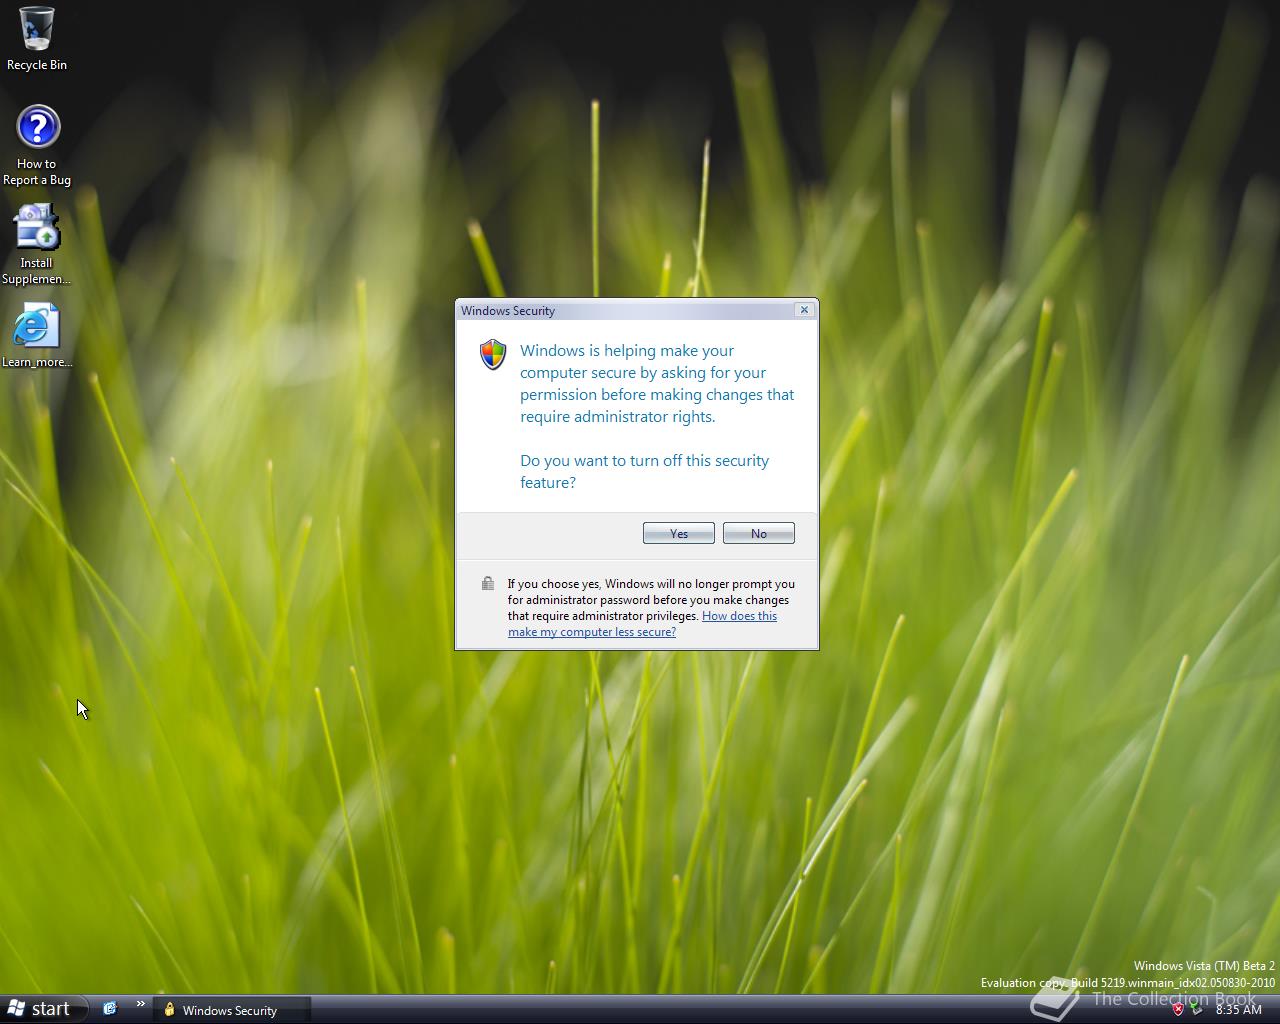Open the How to Report a Bug icon

pos(37,145)
